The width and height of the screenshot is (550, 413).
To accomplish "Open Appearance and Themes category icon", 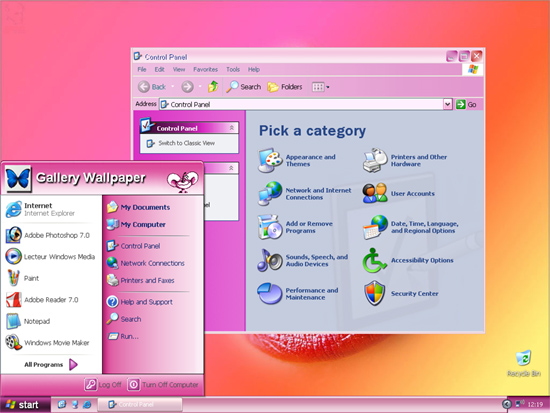I will tap(270, 160).
